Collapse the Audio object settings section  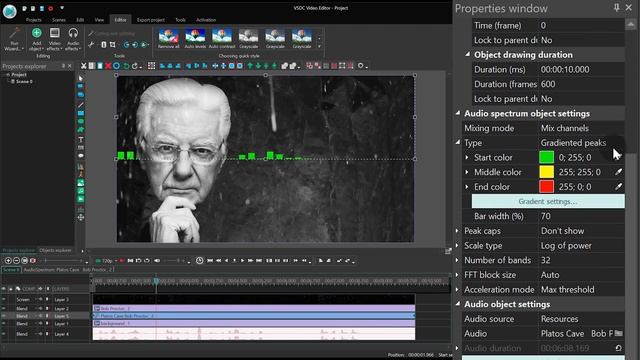(458, 304)
